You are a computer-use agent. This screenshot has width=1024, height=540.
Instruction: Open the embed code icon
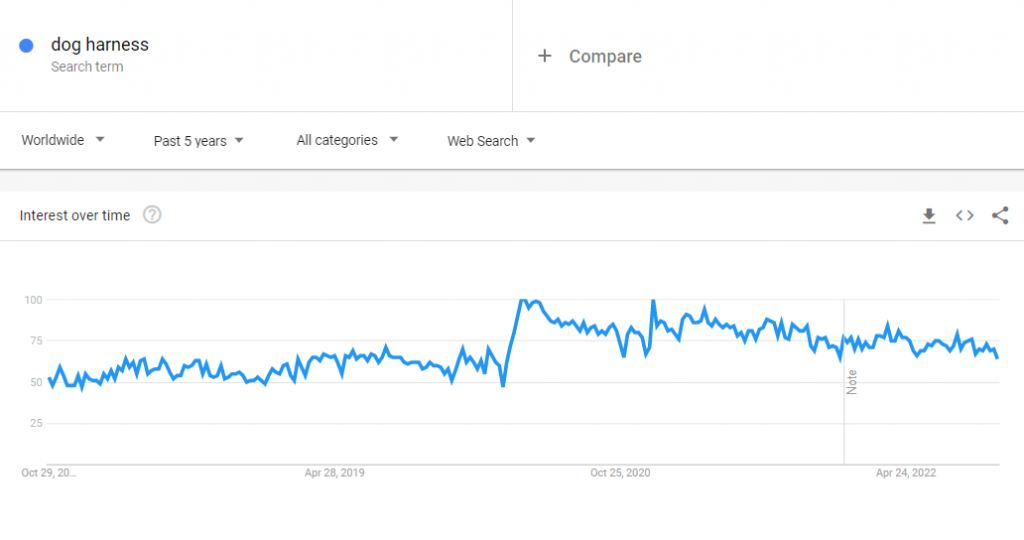[x=964, y=215]
